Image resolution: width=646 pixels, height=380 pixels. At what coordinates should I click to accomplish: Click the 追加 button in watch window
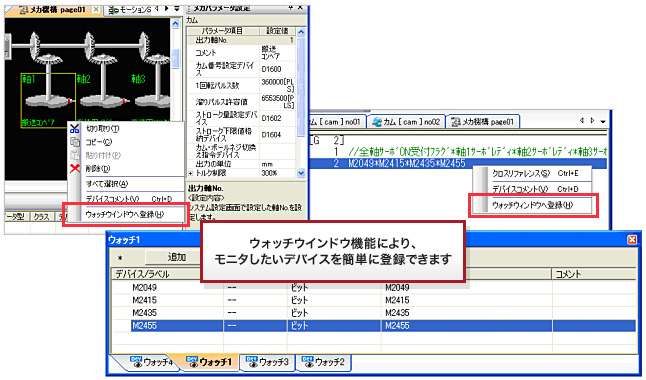[x=177, y=257]
